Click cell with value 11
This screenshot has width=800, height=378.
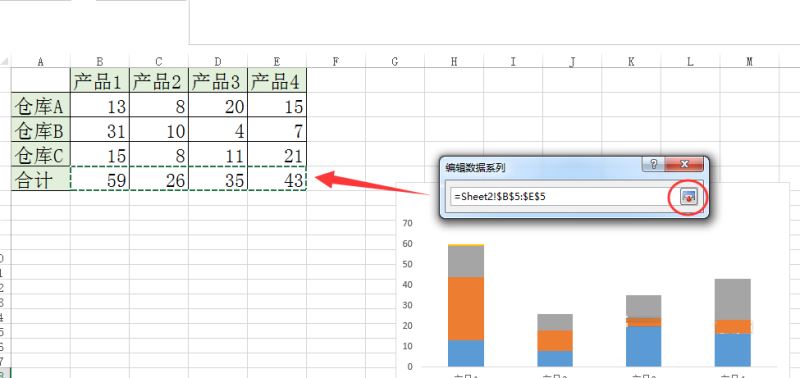(218, 154)
